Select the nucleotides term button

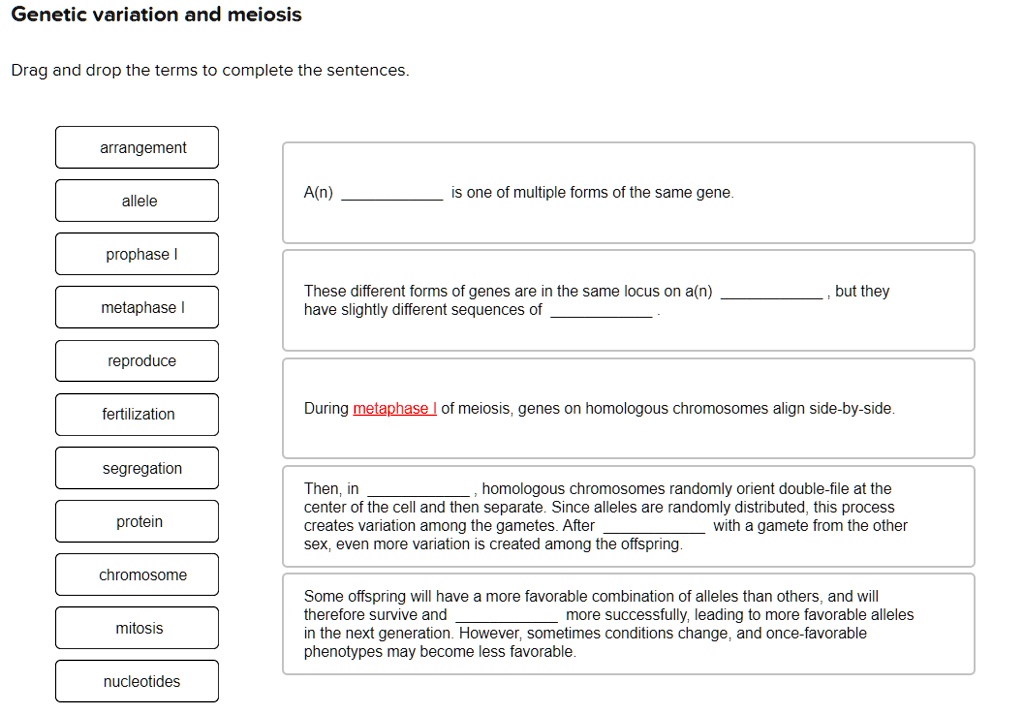coord(136,681)
